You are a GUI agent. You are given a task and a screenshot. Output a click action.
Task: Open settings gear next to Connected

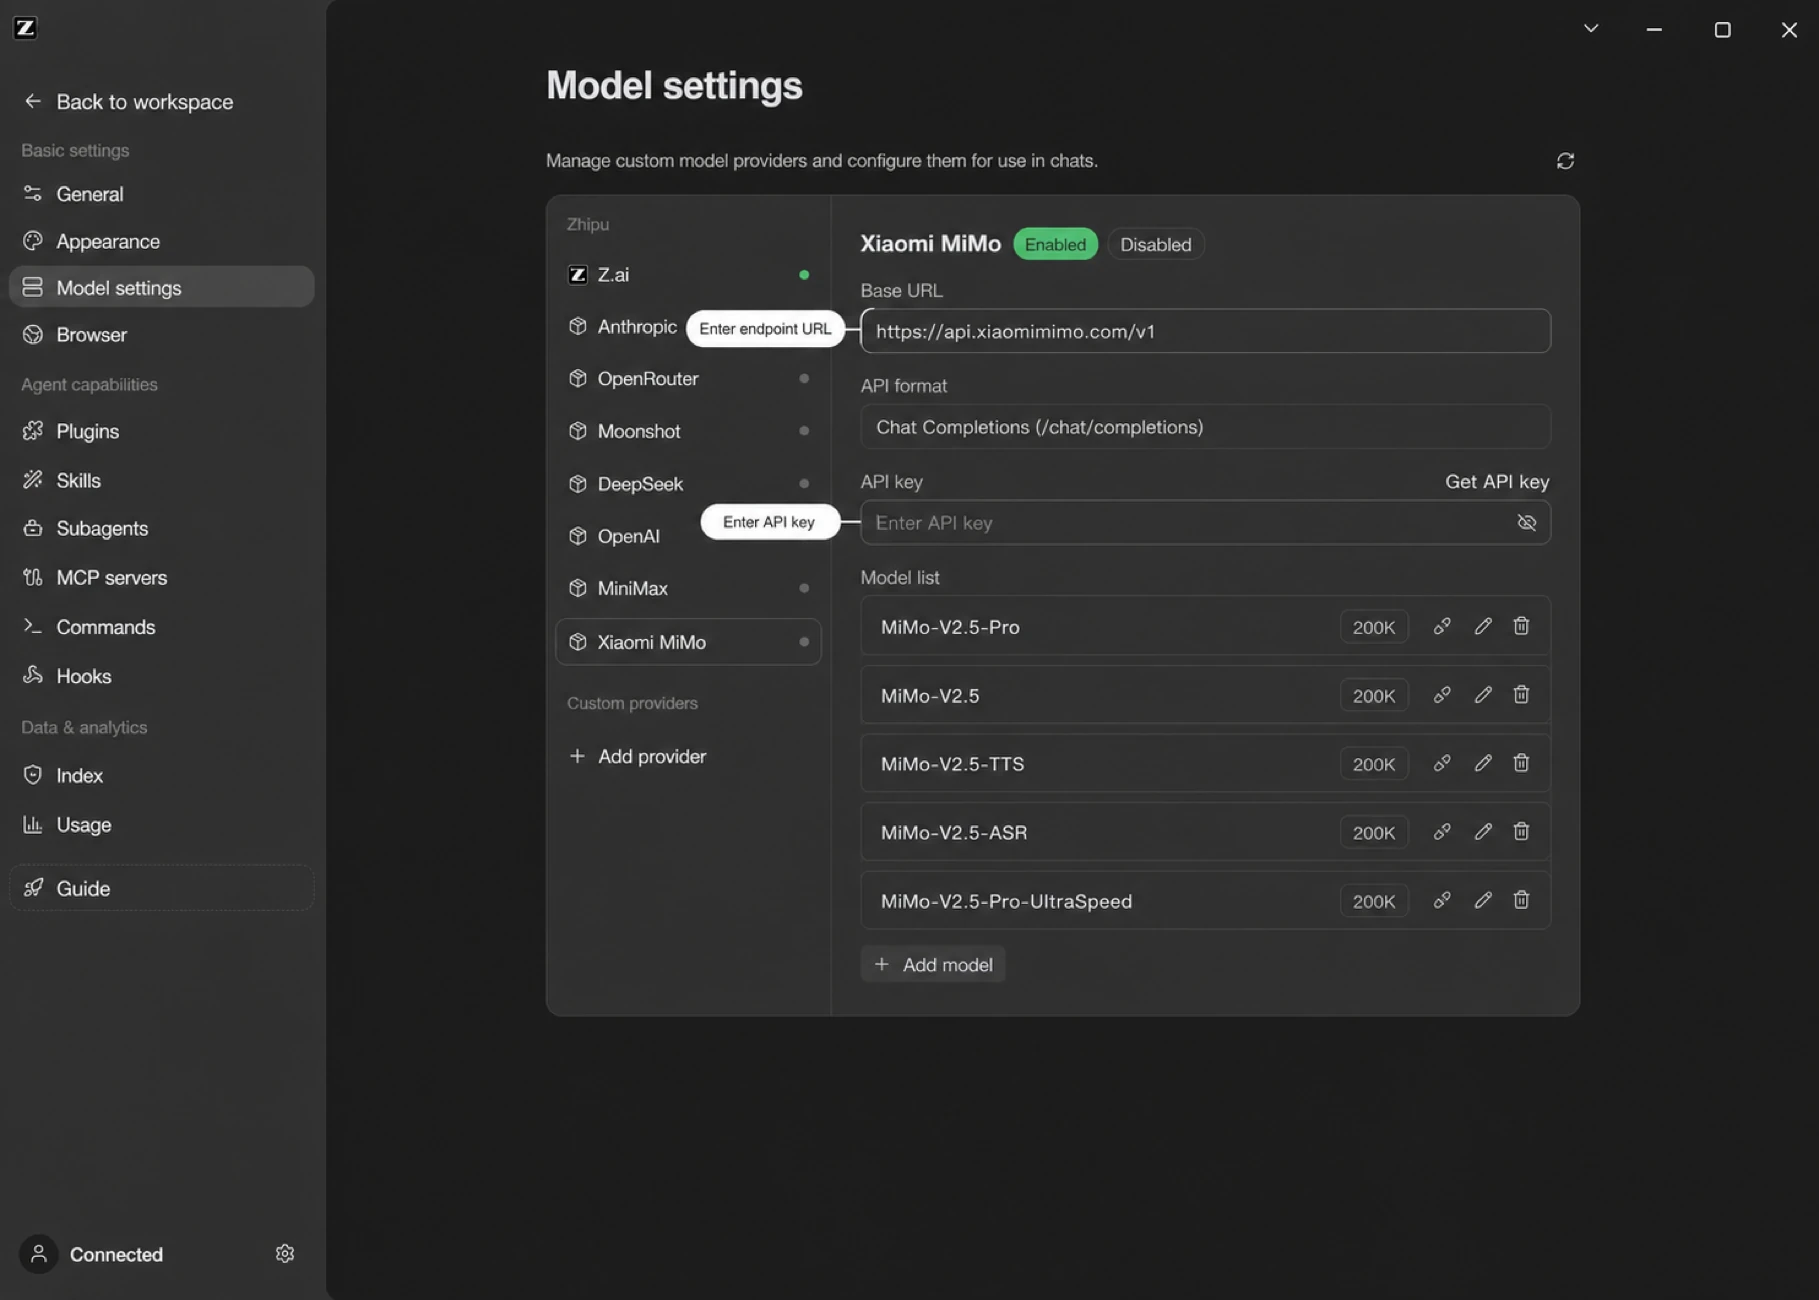[285, 1254]
